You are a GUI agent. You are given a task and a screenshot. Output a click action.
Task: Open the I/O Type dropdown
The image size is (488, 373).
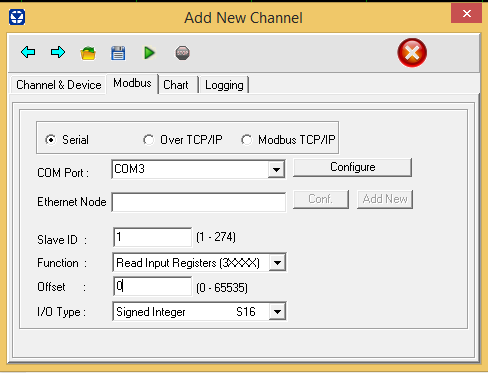point(277,312)
